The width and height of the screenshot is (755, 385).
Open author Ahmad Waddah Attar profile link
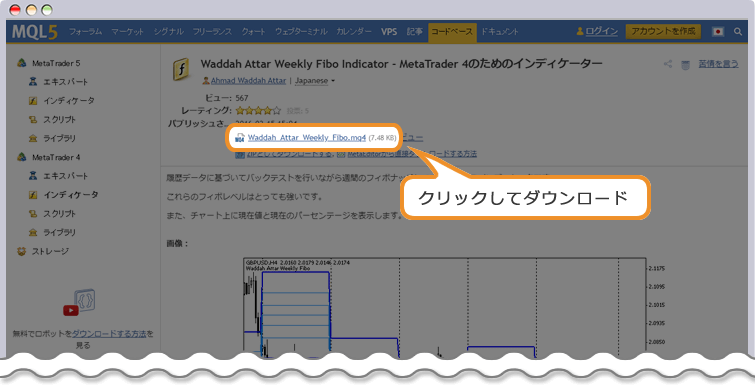coord(248,81)
